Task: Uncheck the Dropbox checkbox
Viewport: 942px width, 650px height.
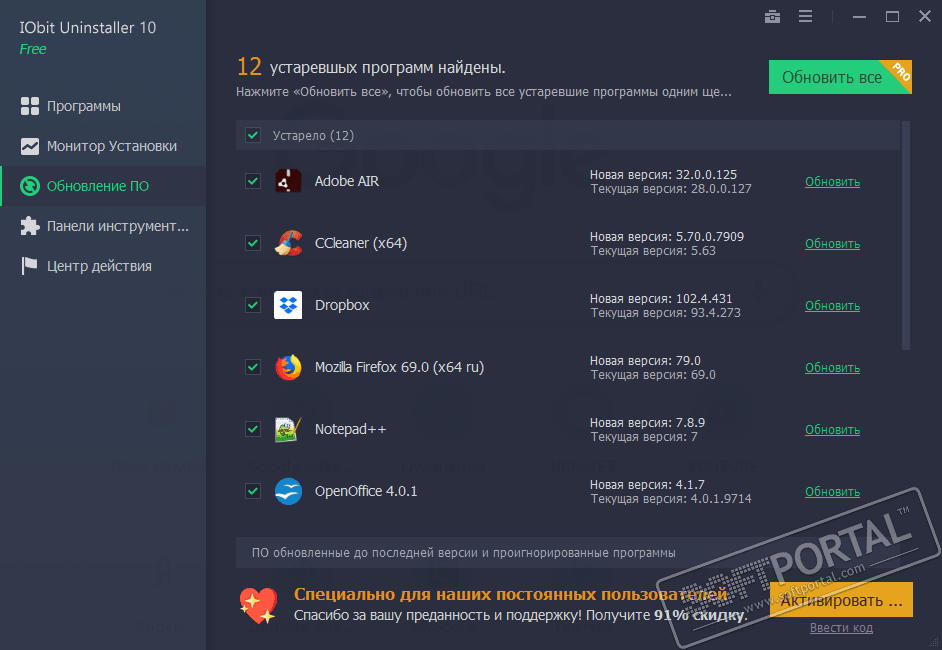Action: pyautogui.click(x=253, y=305)
